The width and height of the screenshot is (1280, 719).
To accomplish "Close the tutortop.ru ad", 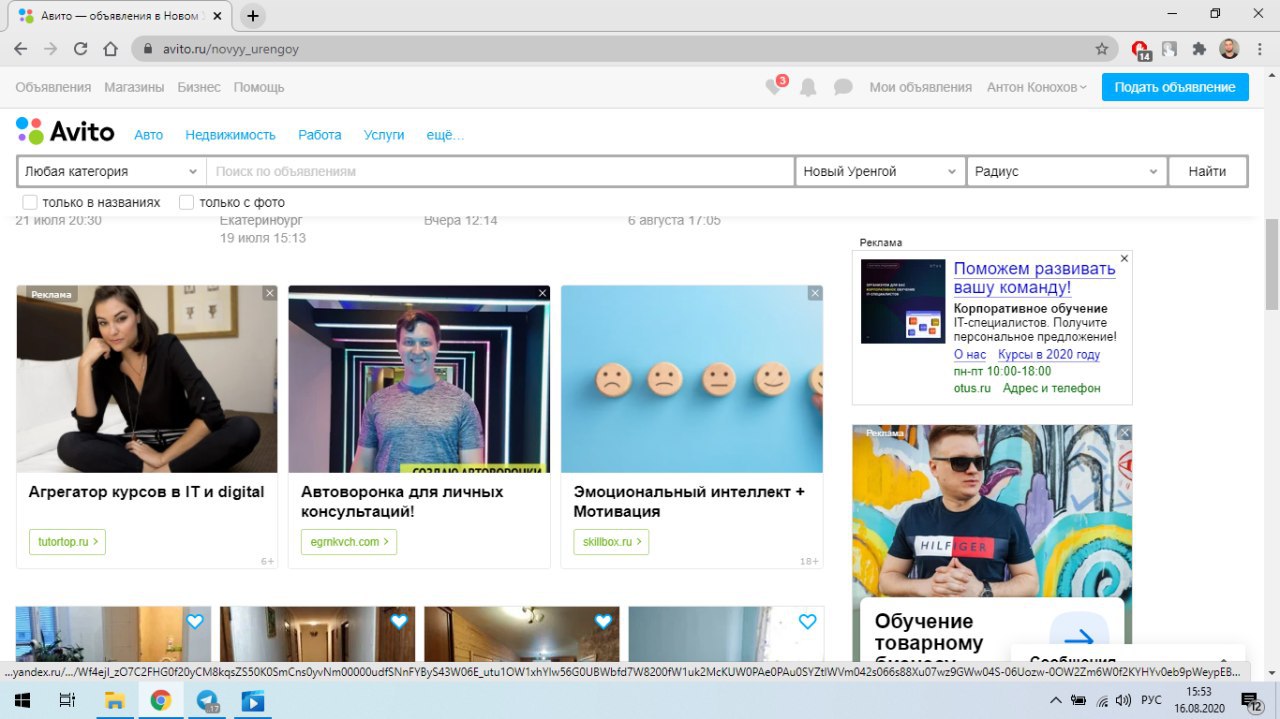I will 269,293.
